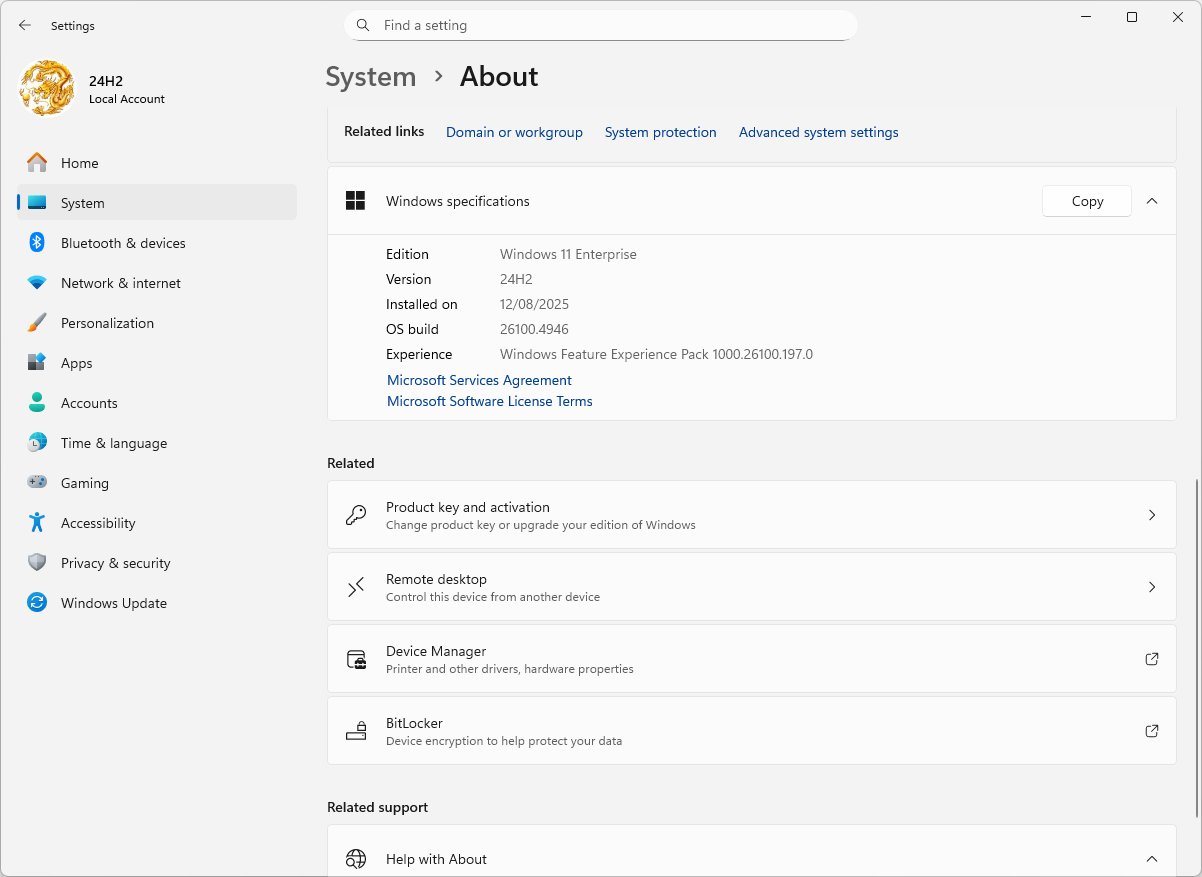Open the dragon profile picture
1202x877 pixels.
click(47, 88)
